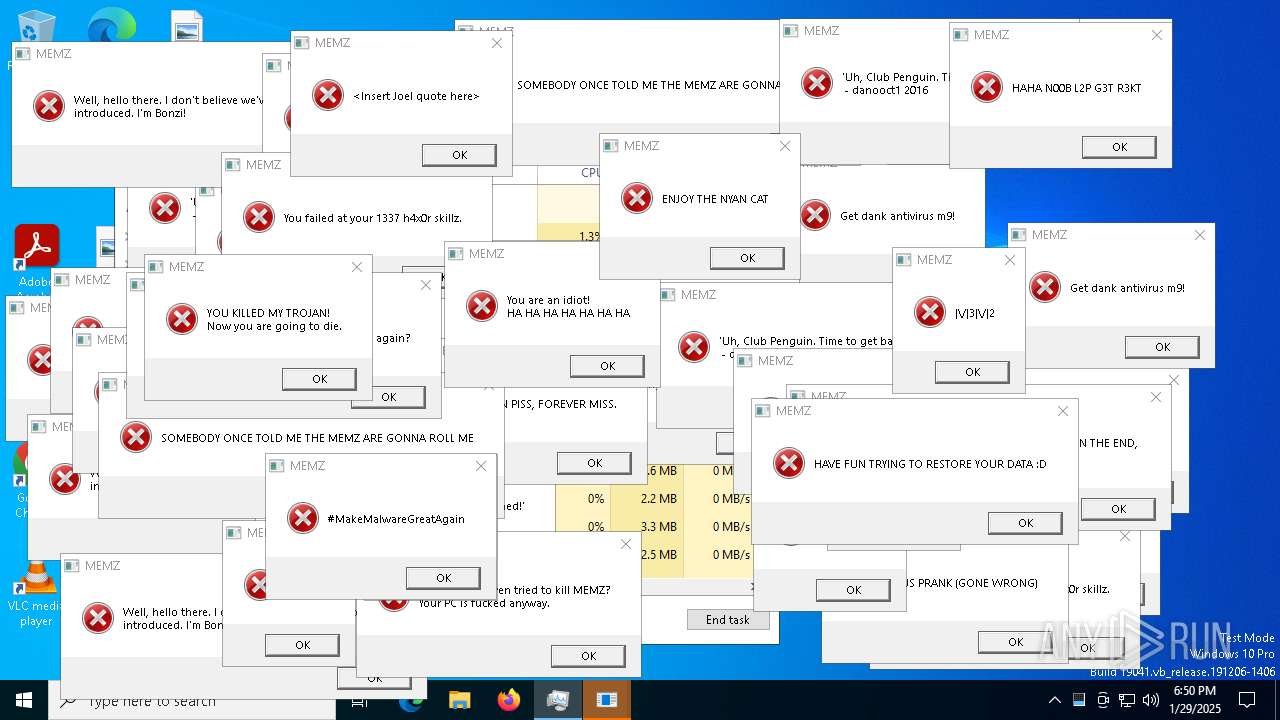Click OK in 'You are an idiot!' dialog
The height and width of the screenshot is (720, 1280).
point(607,366)
